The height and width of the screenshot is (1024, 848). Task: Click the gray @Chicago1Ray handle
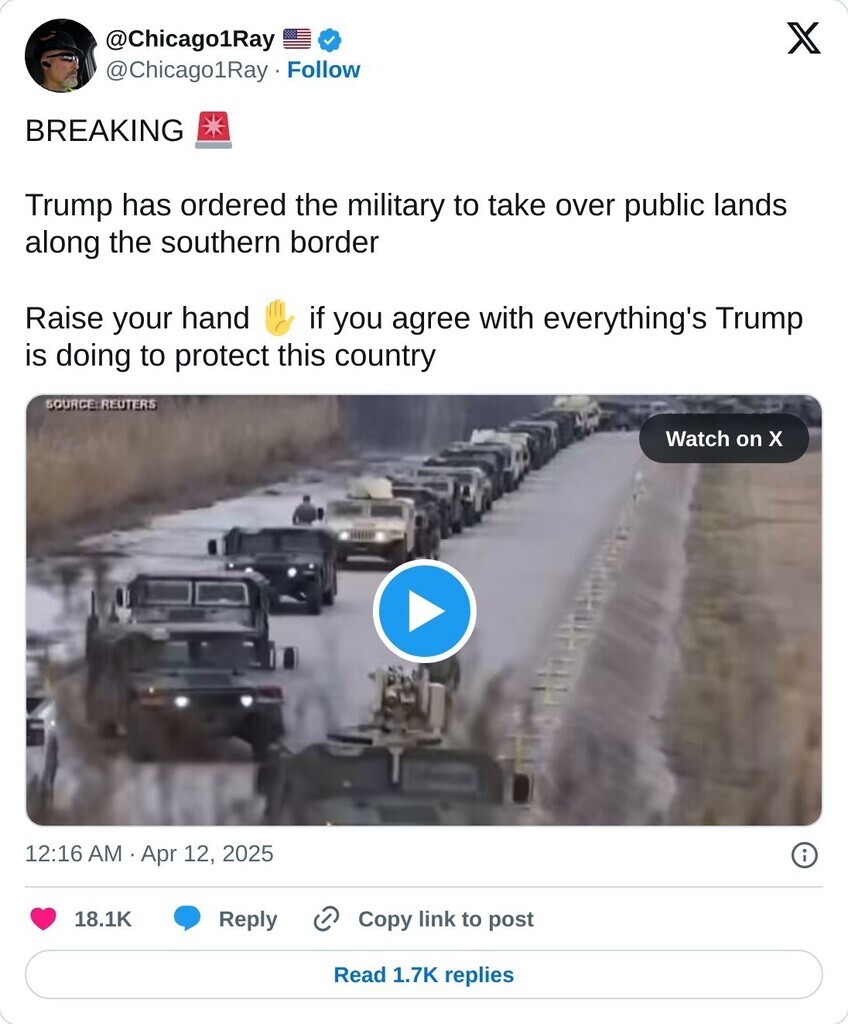click(x=187, y=70)
